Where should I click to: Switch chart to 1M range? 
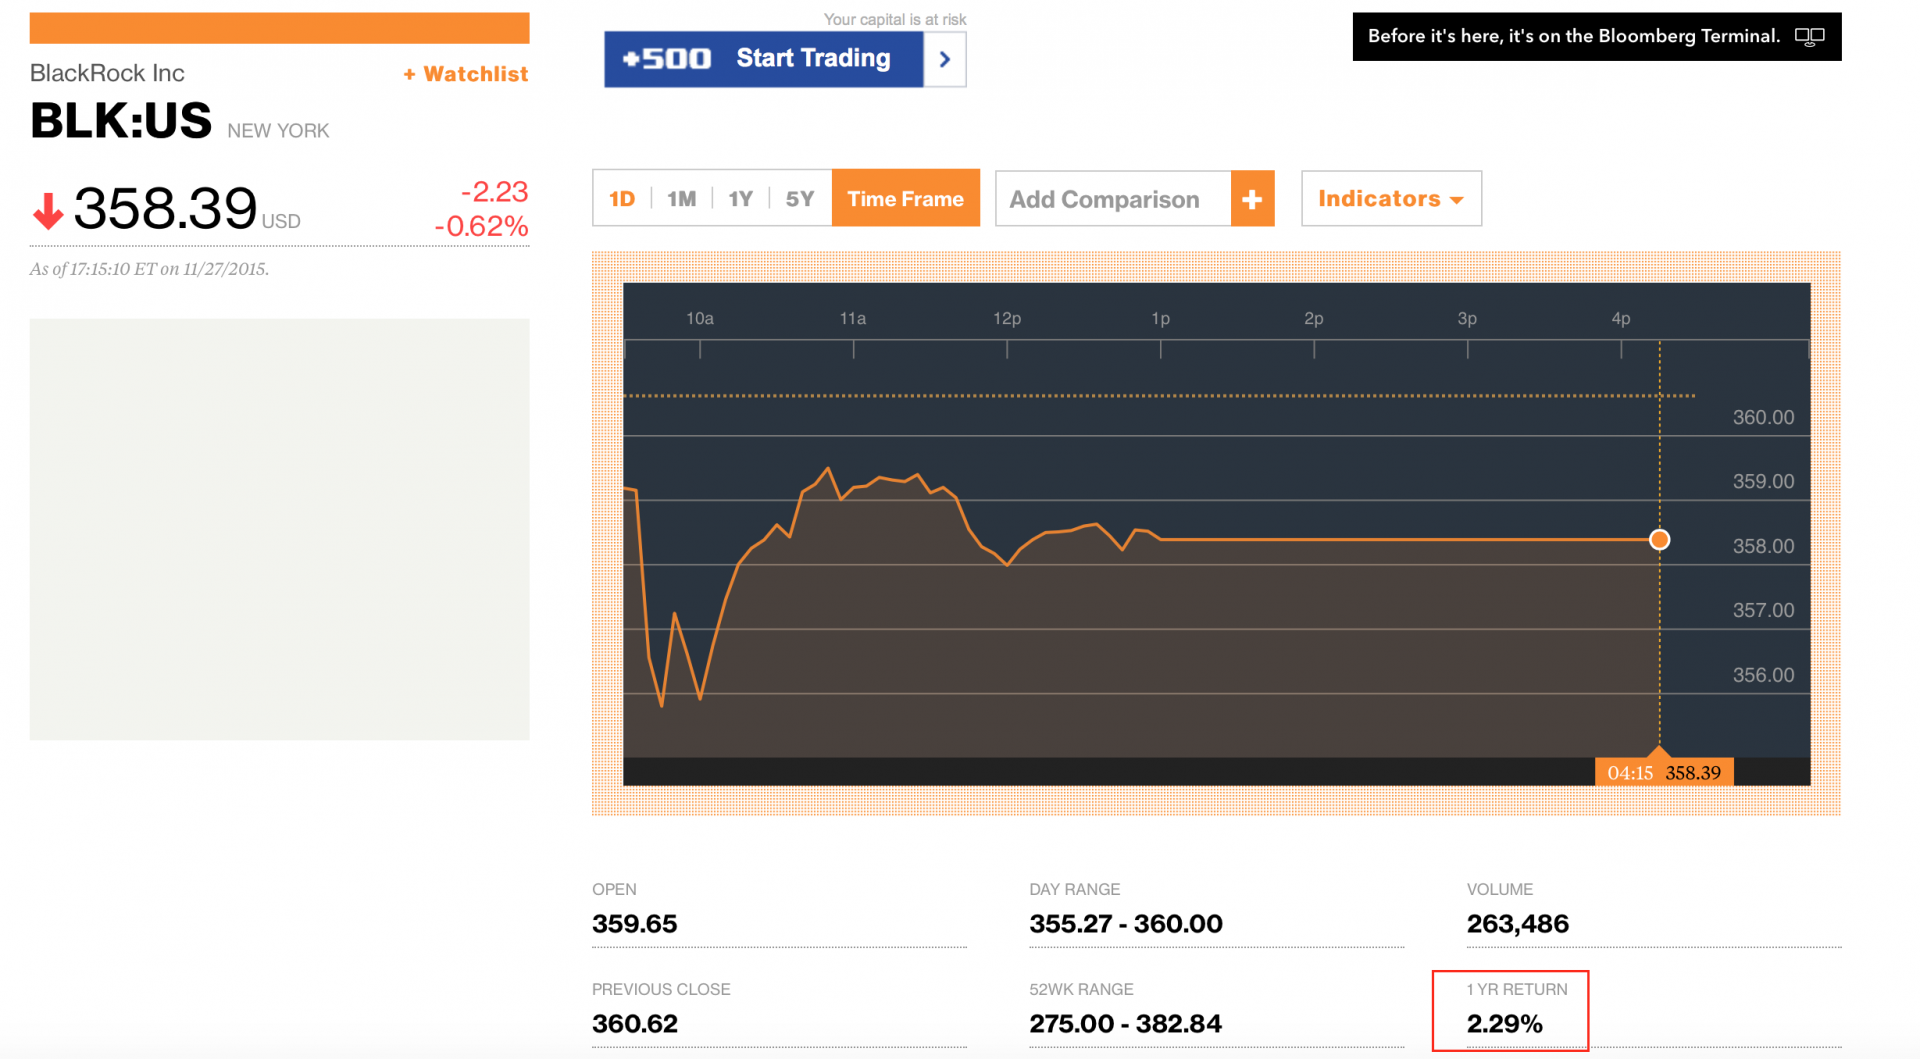tap(681, 199)
